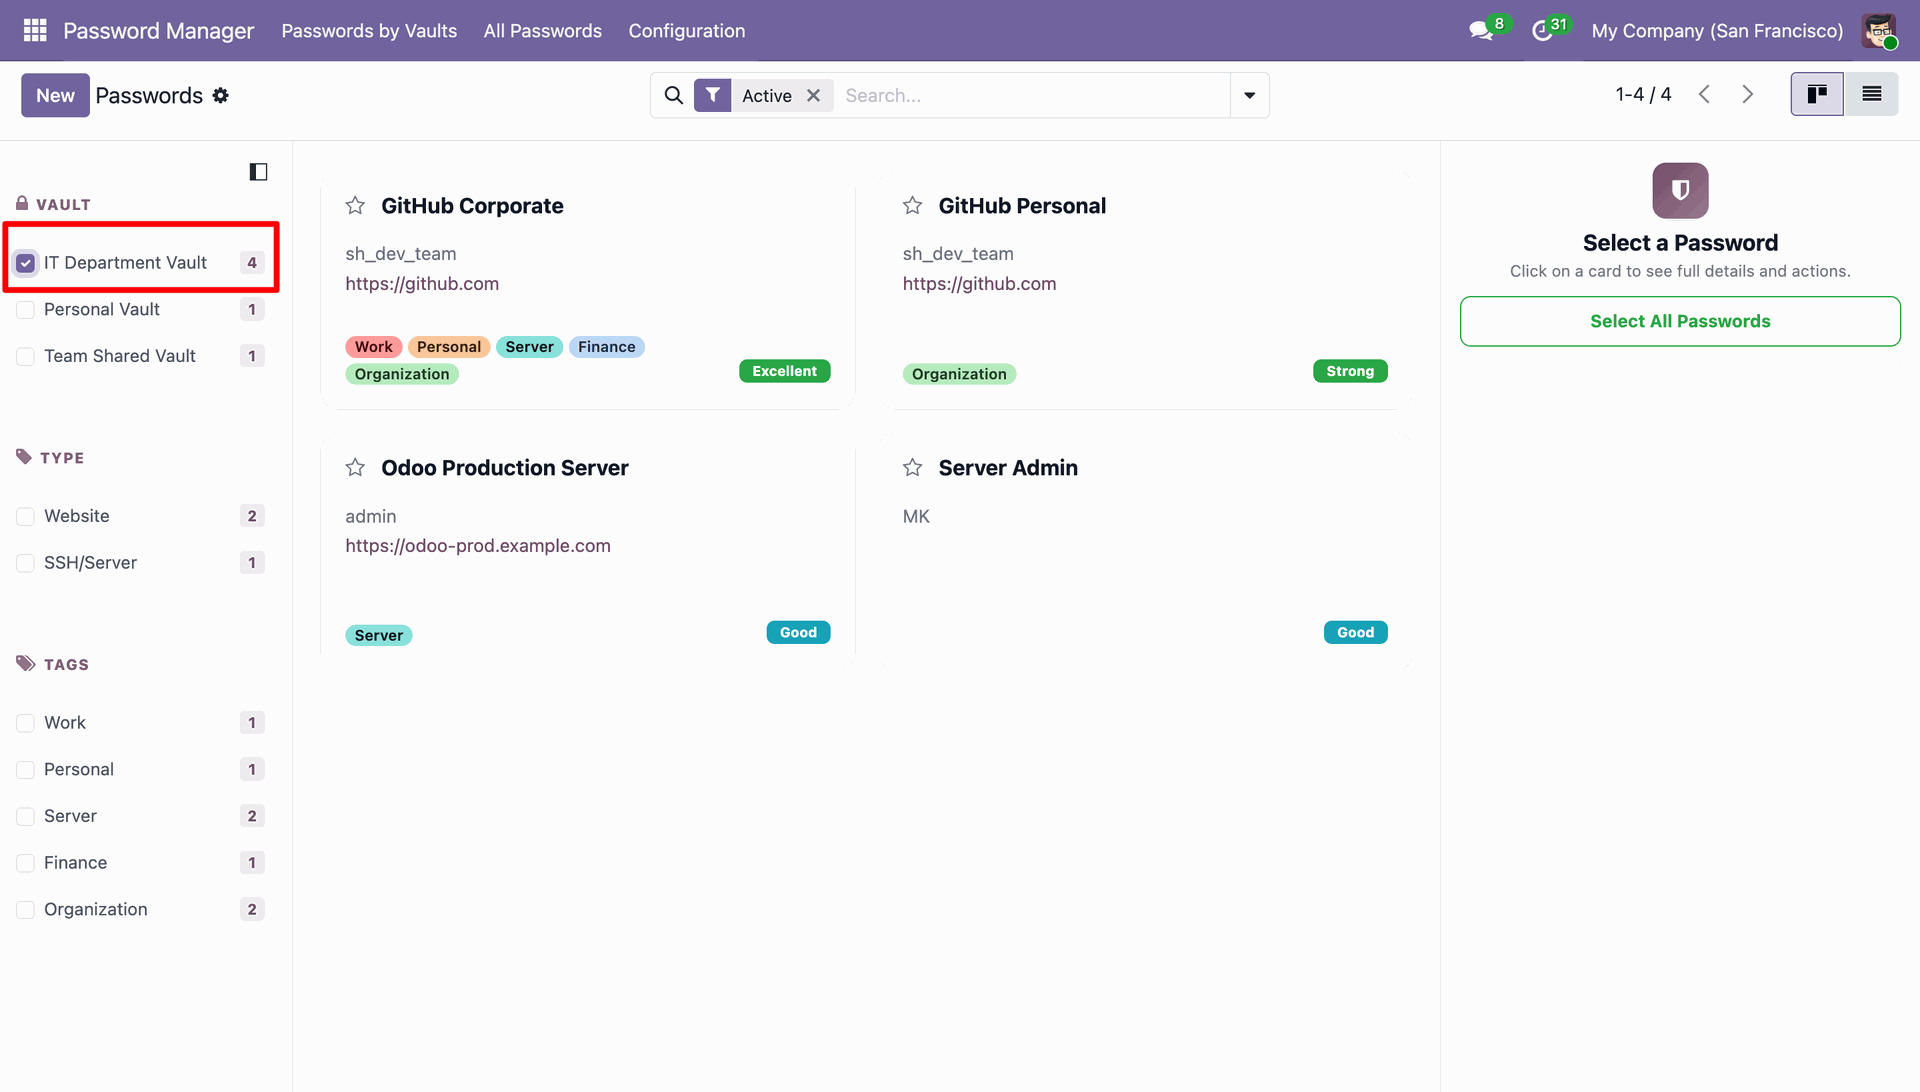Click the Good badge on Odoo Production Server

pos(798,632)
